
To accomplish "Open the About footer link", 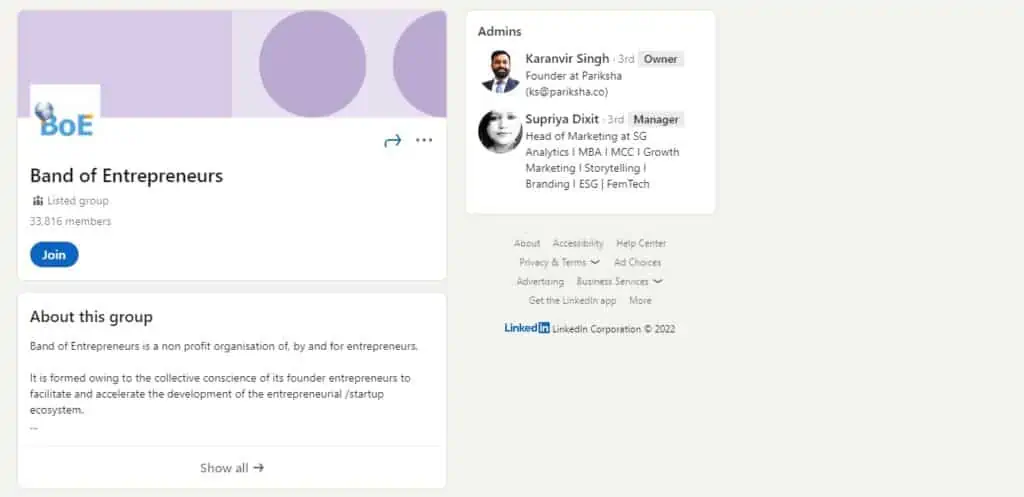I will click(x=527, y=243).
